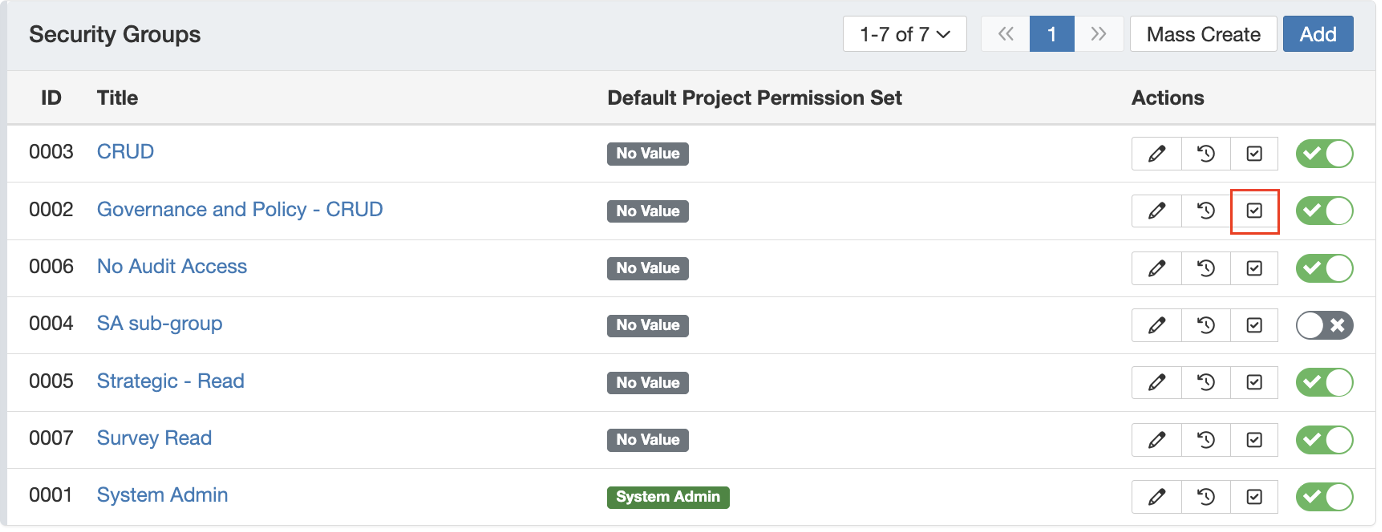Screen dimensions: 1382x532
Task: Open history icon for Governance and Policy - CRUD
Action: pyautogui.click(x=1206, y=211)
